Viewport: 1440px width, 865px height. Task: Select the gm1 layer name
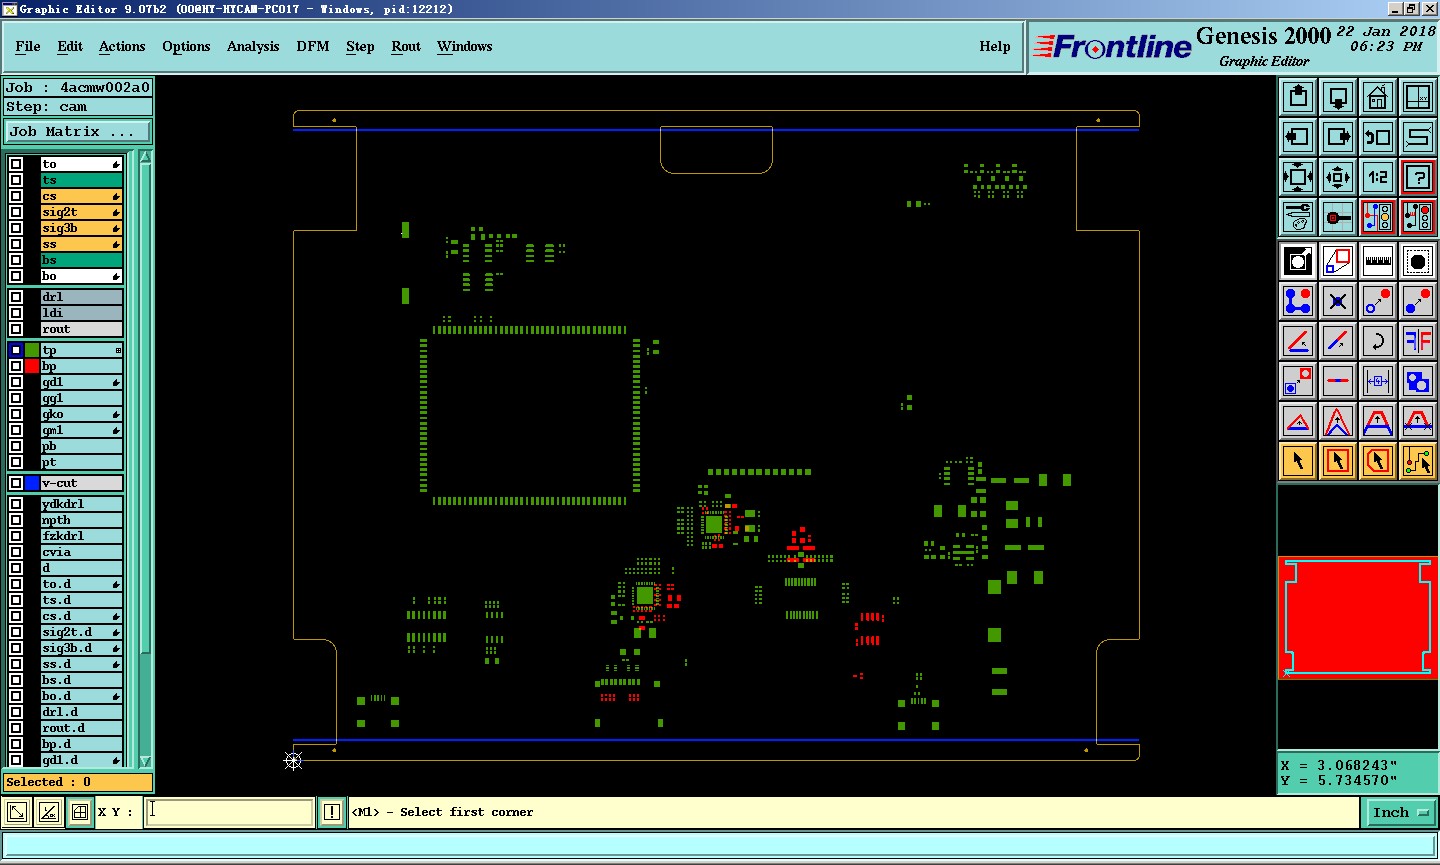click(x=81, y=430)
